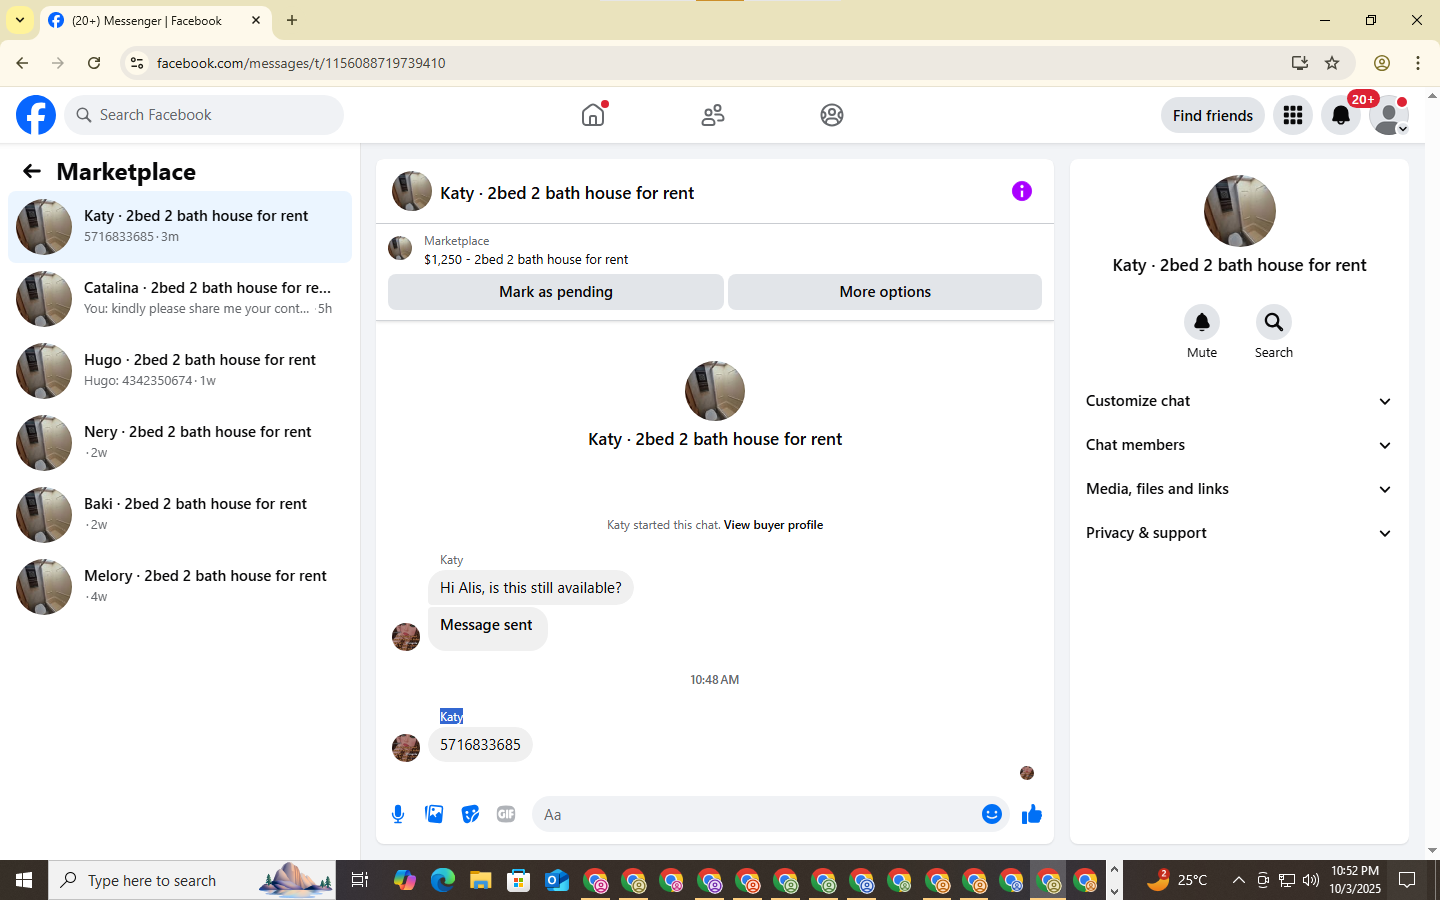Click the Windows taskbar search box
This screenshot has width=1440, height=900.
tap(192, 880)
